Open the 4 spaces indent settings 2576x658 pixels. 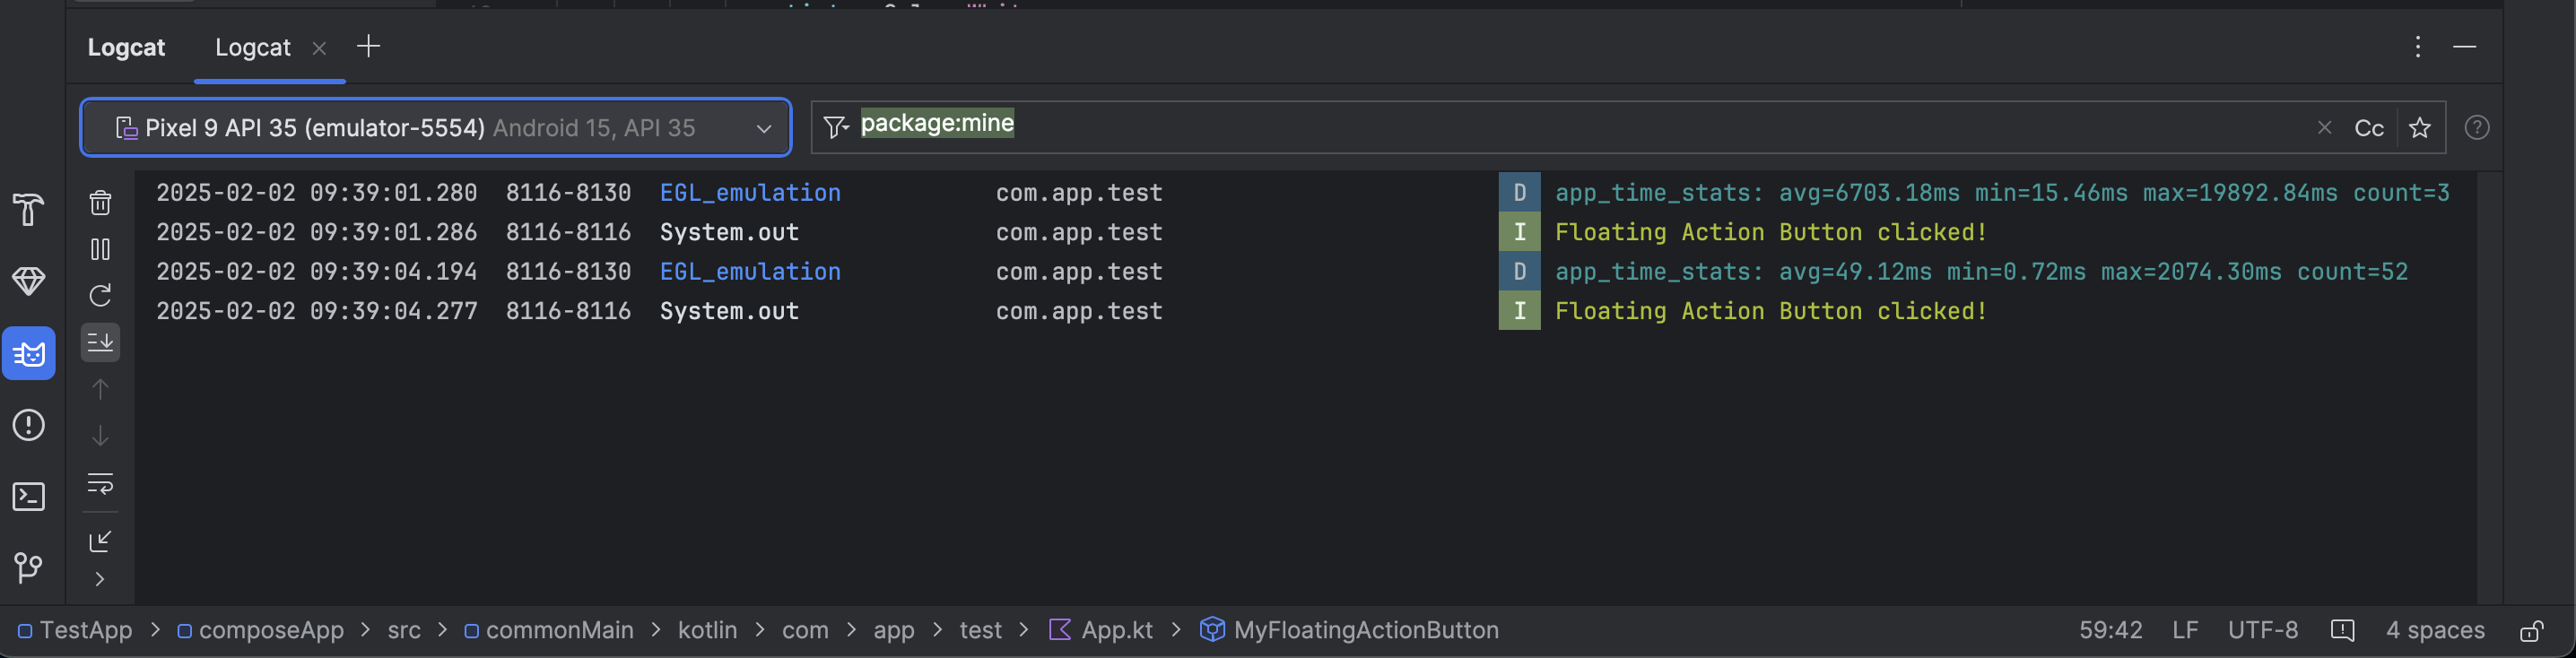2435,630
